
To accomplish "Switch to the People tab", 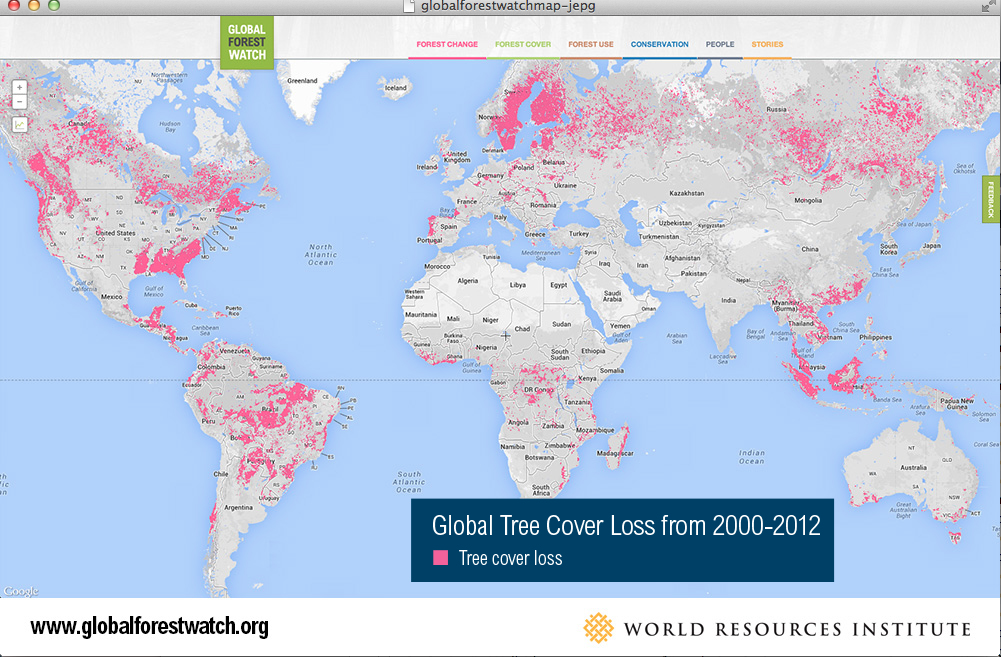I will click(x=719, y=45).
